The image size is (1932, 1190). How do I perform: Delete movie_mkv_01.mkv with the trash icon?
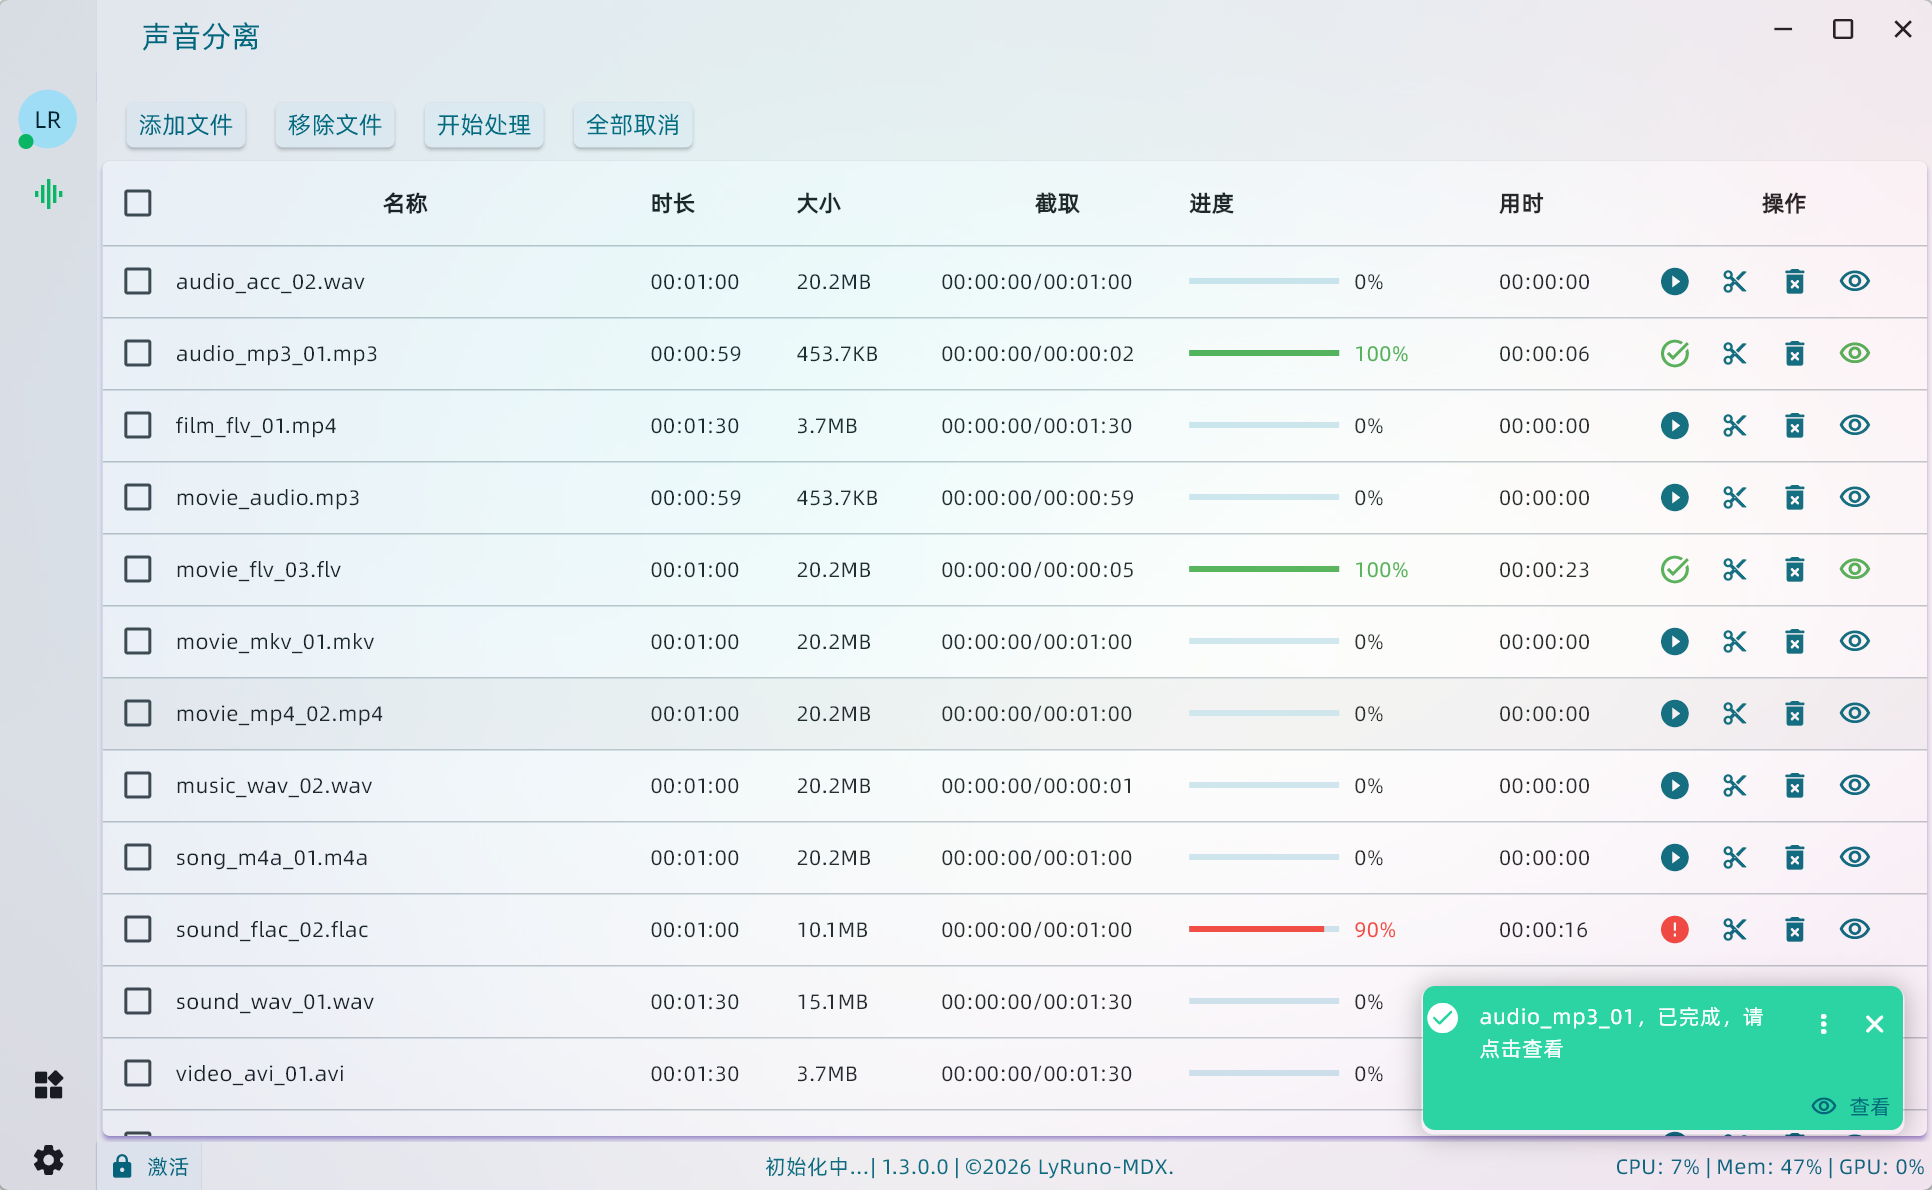tap(1794, 641)
